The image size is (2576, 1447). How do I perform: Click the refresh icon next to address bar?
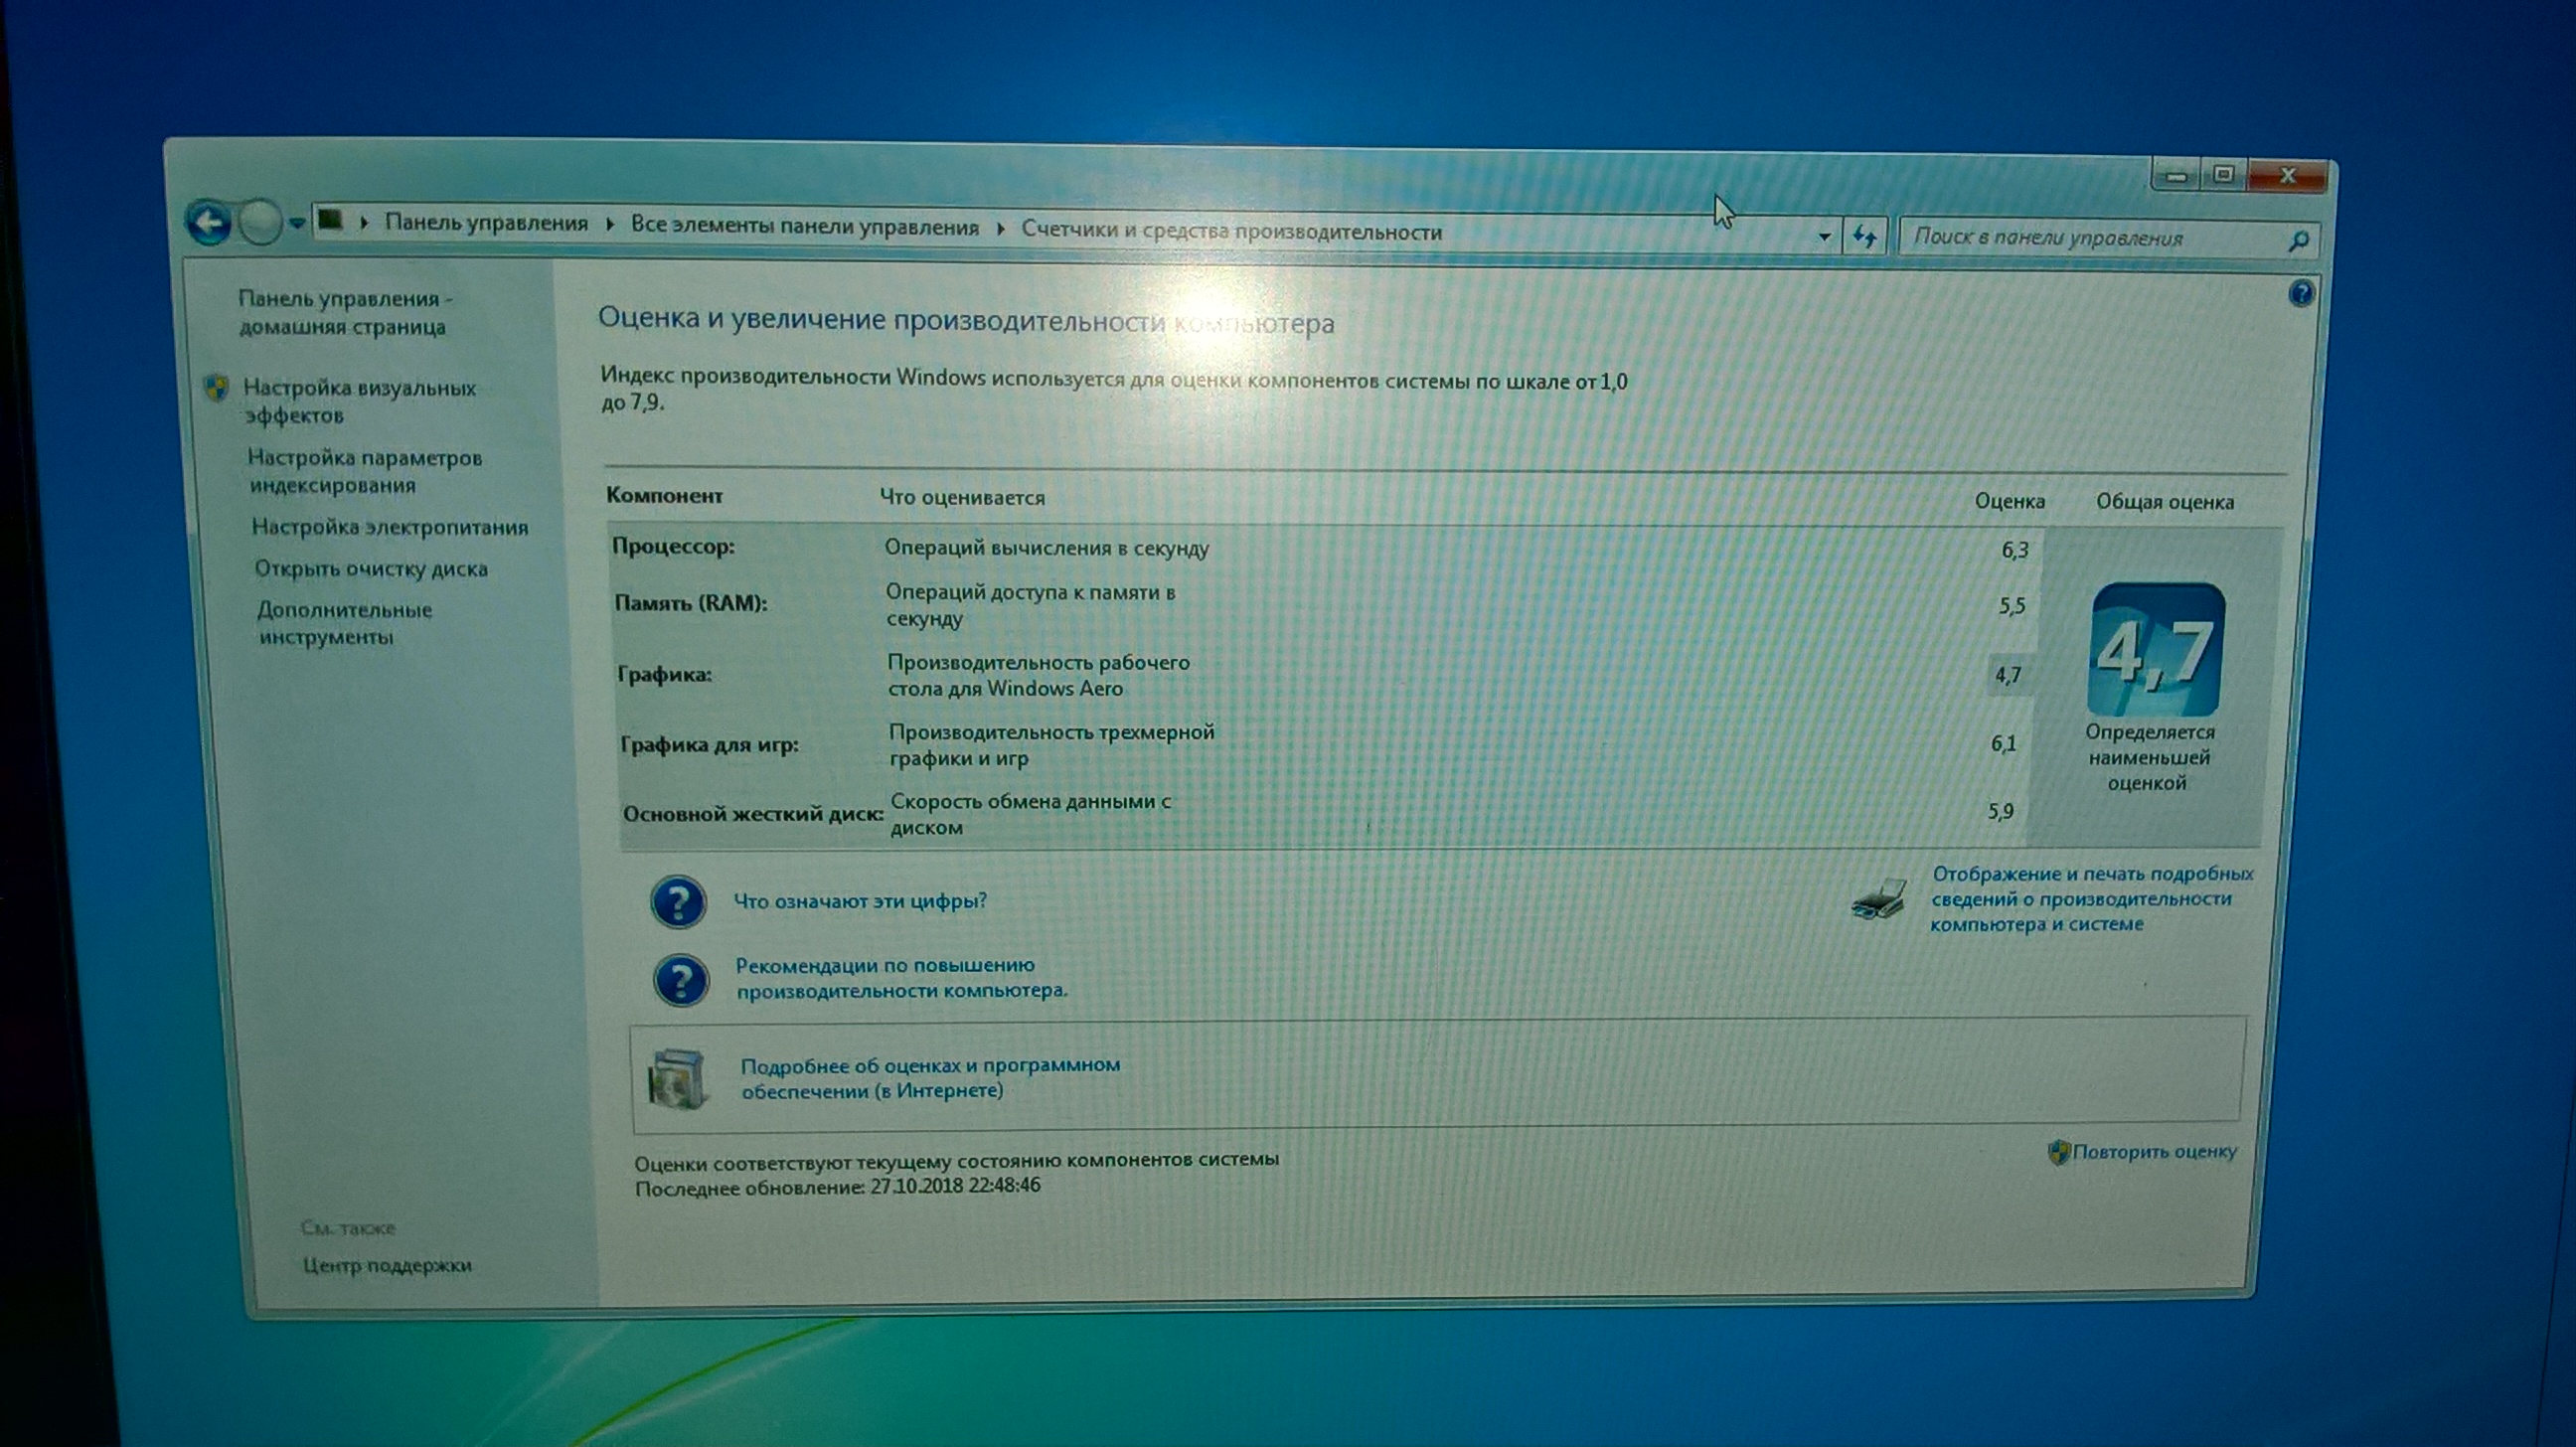(x=1864, y=237)
